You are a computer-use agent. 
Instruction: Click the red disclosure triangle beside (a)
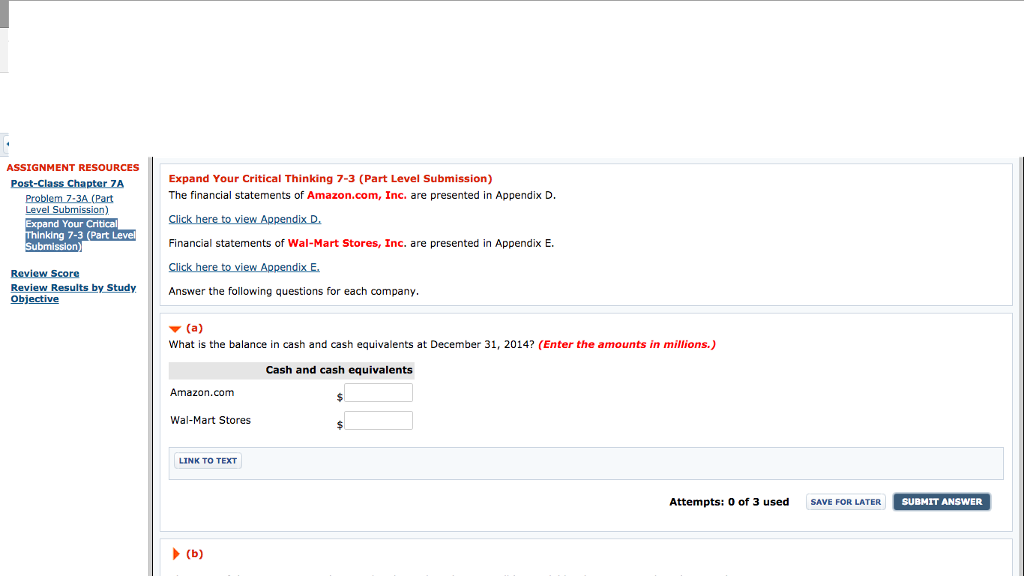(175, 327)
